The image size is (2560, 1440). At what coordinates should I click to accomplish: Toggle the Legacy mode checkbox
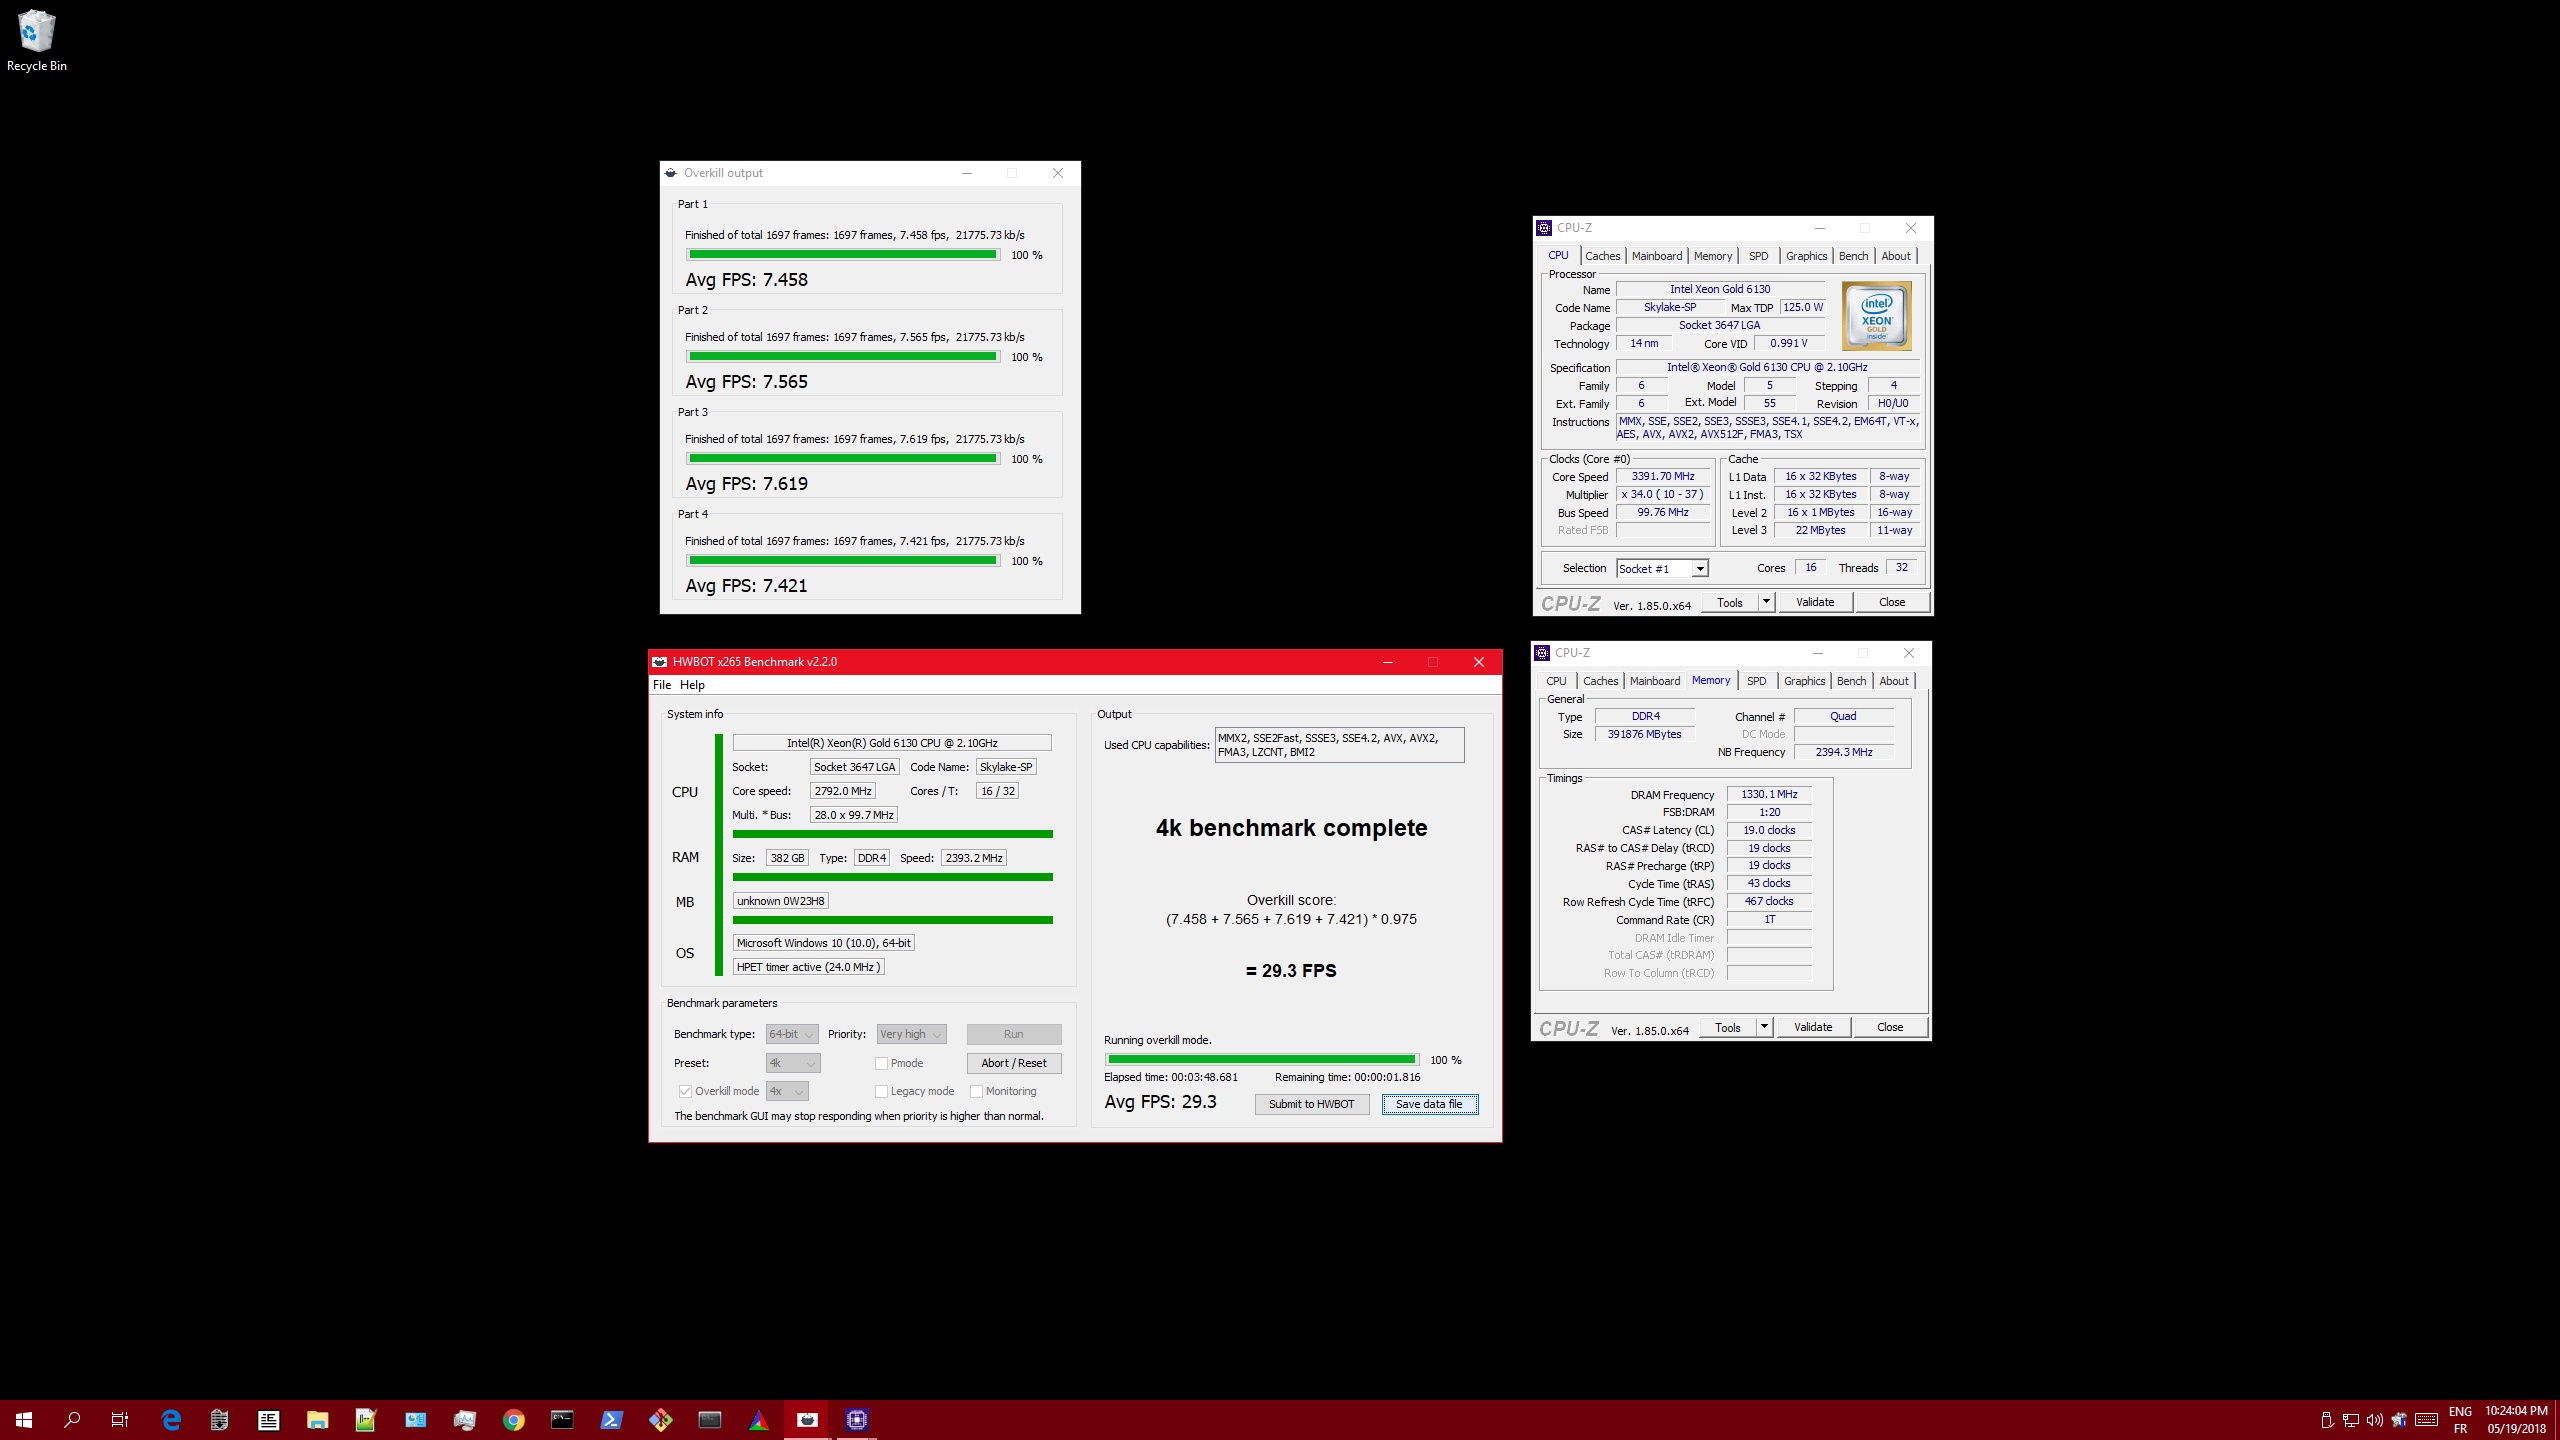click(881, 1091)
